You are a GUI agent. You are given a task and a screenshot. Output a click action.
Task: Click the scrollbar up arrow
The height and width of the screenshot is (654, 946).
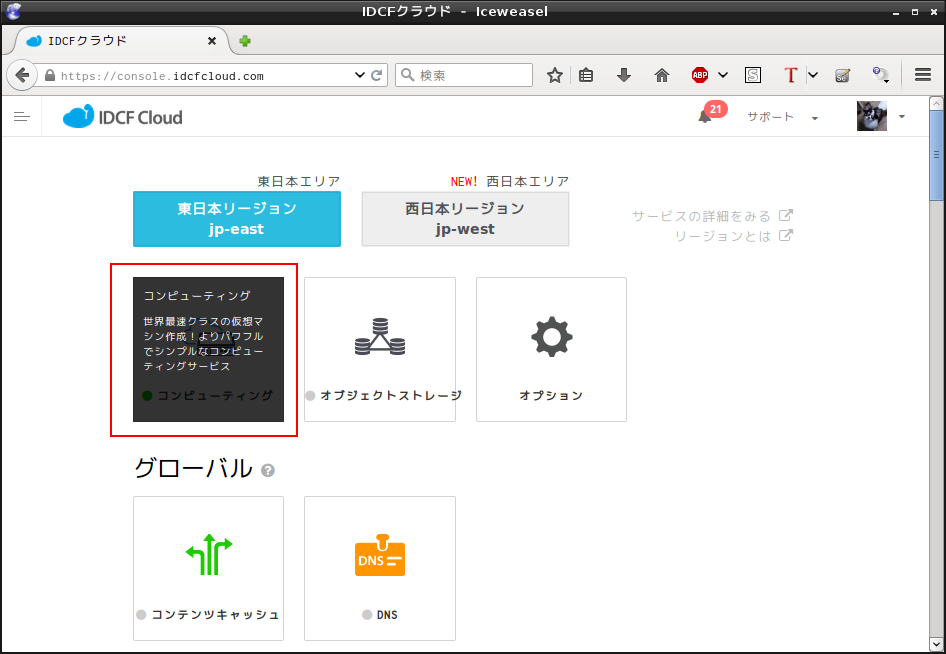coord(936,103)
